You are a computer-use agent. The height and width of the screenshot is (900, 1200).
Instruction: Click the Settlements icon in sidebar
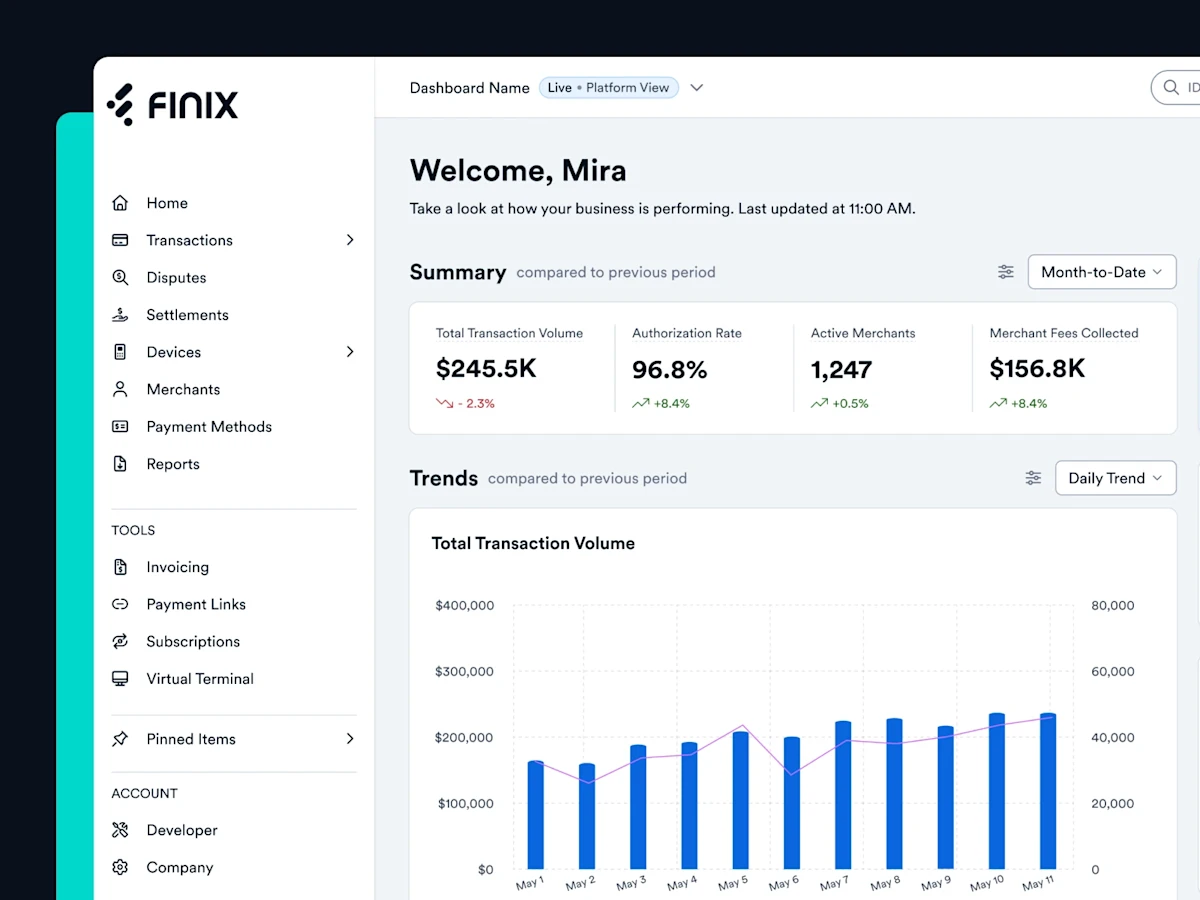tap(120, 315)
